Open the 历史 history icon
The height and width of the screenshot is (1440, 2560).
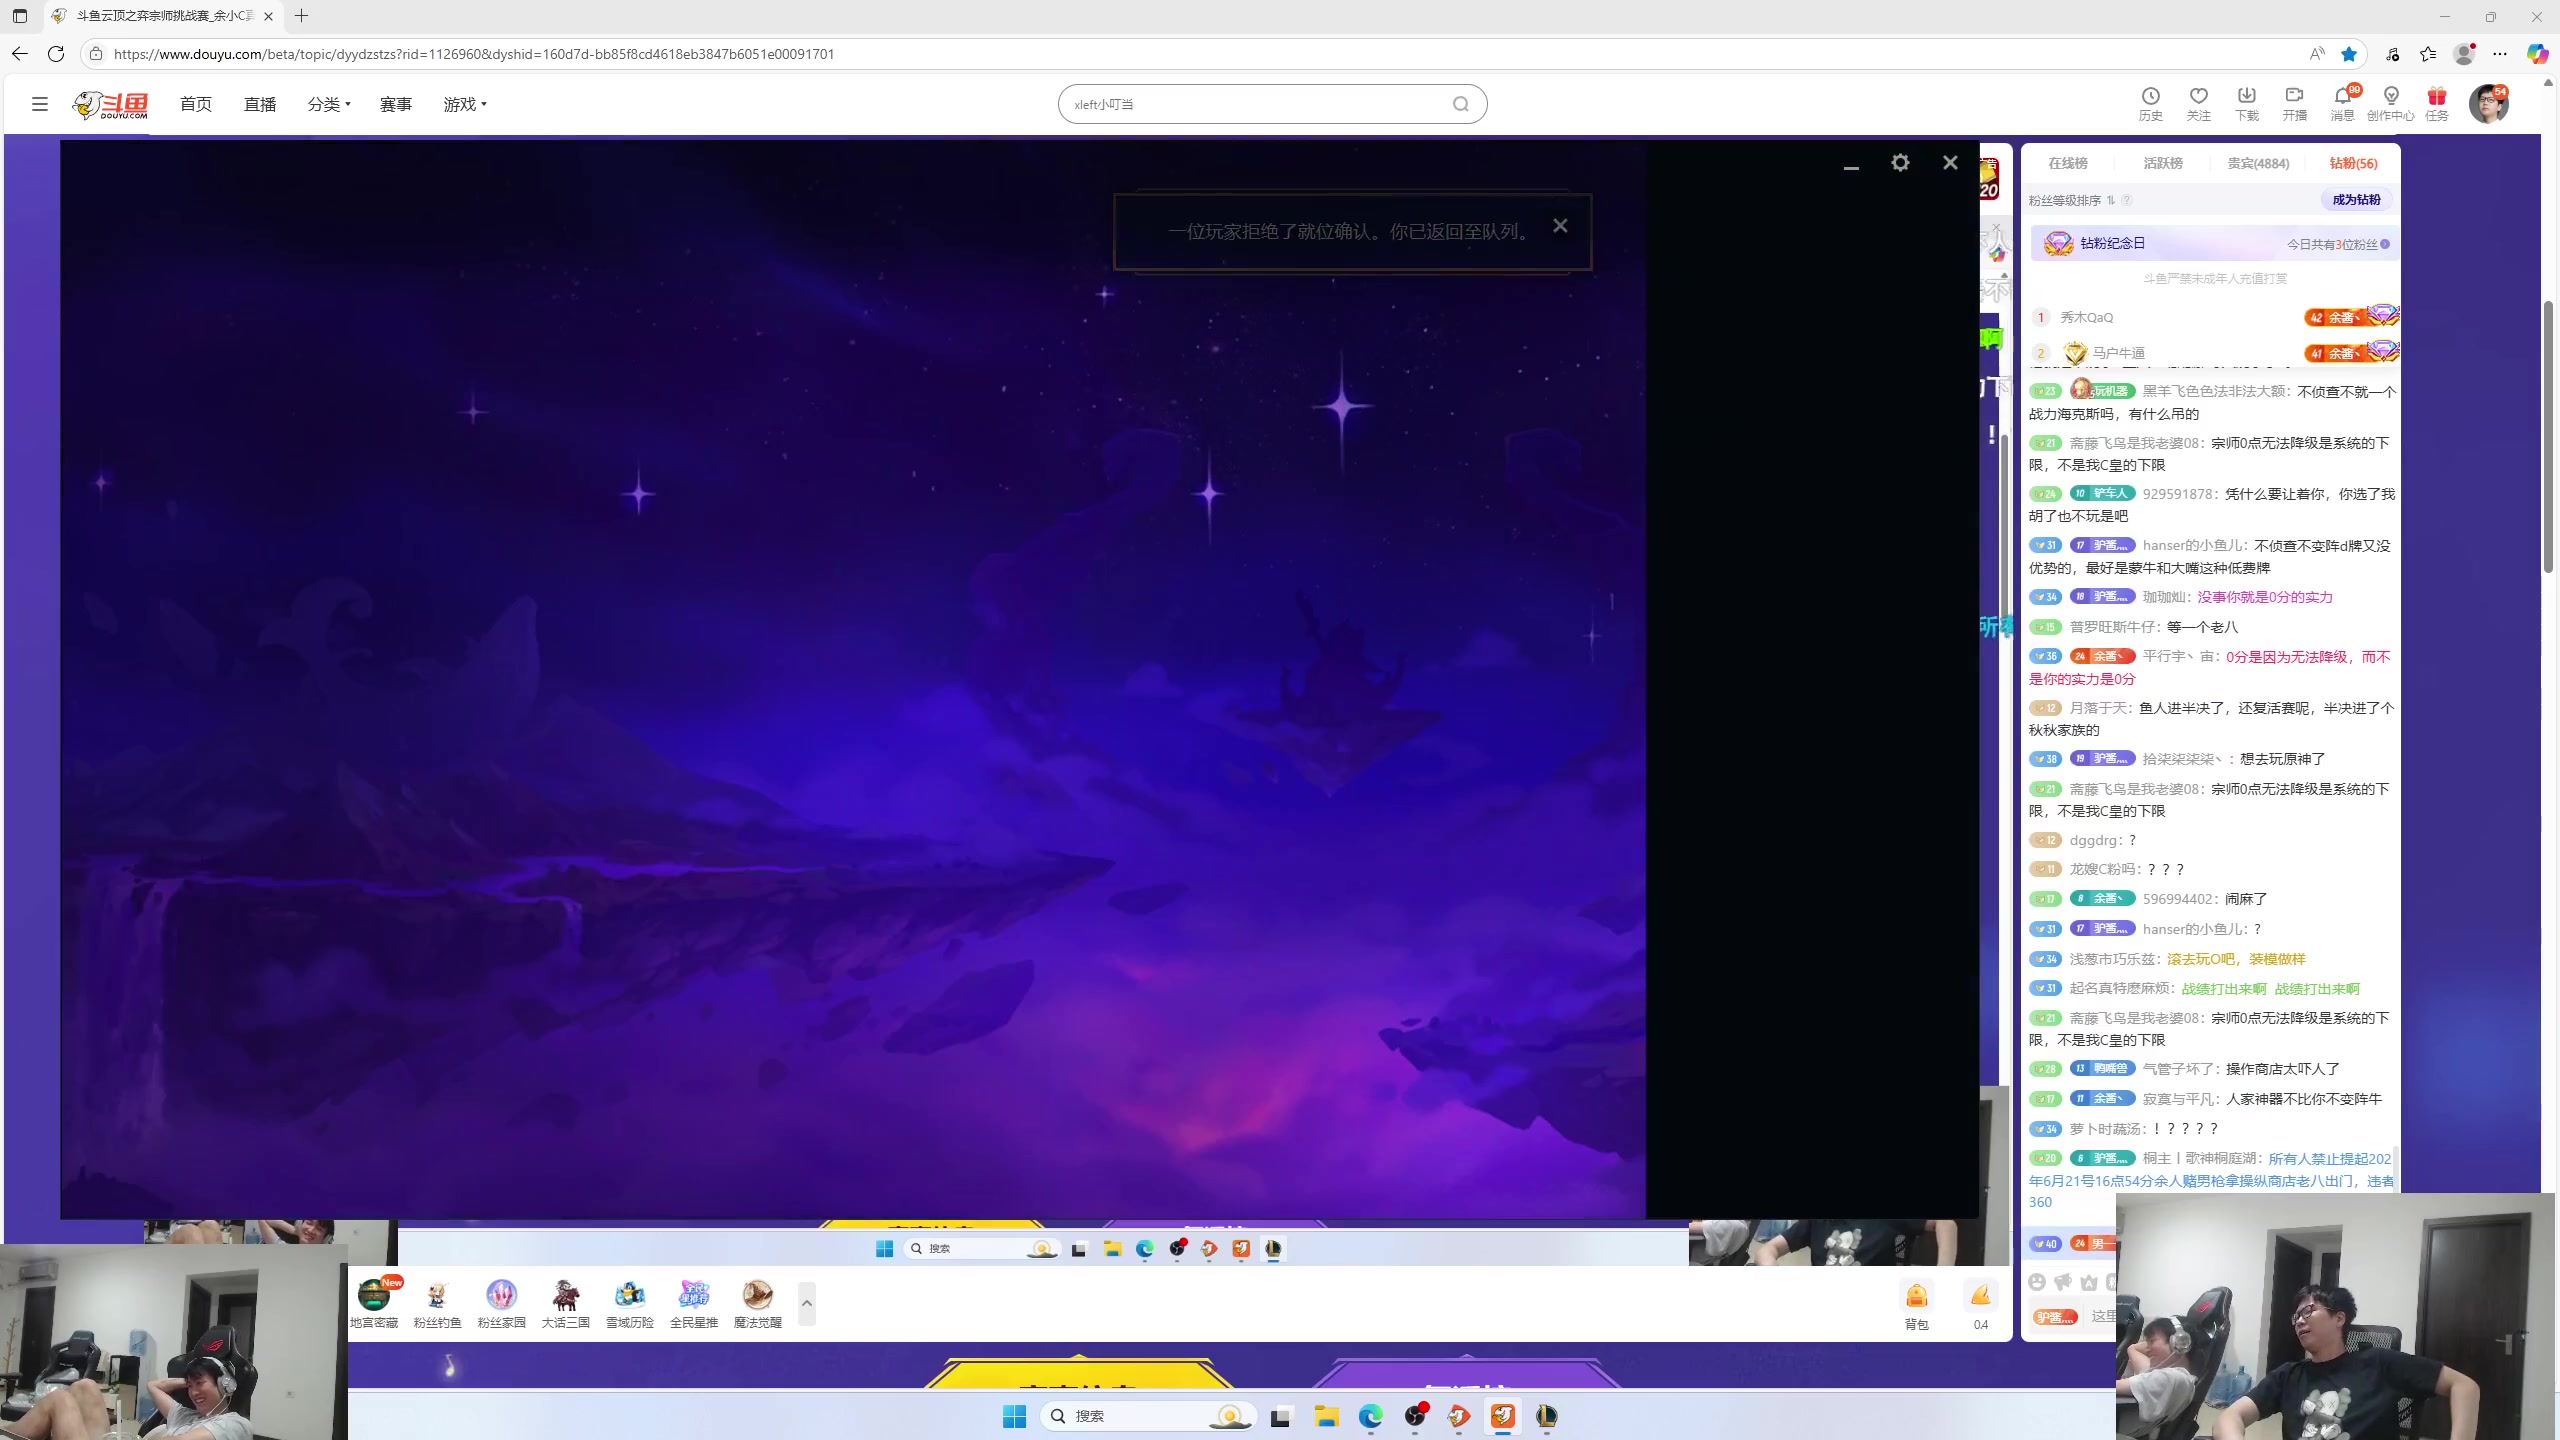point(2150,103)
